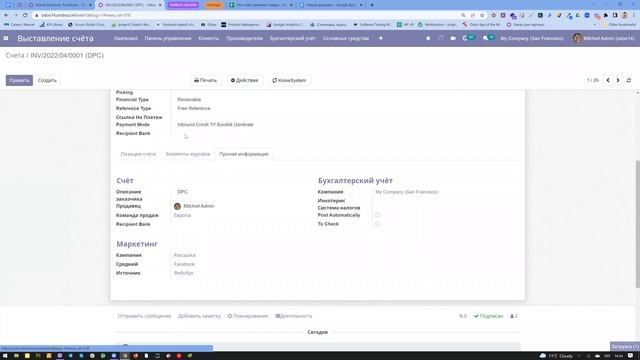Image resolution: width=640 pixels, height=360 pixels.
Task: Click the followers count icon
Action: [x=514, y=316]
